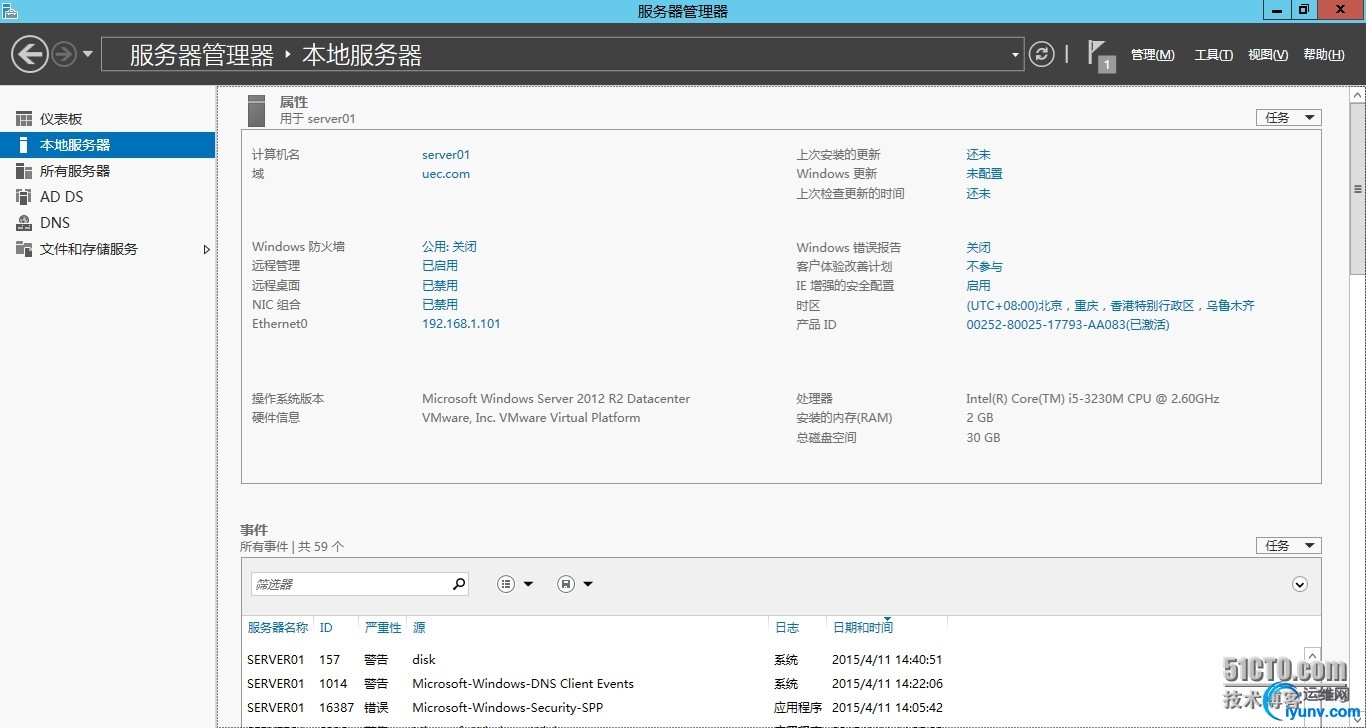Open the Properties Tasks dropdown

tap(1288, 118)
